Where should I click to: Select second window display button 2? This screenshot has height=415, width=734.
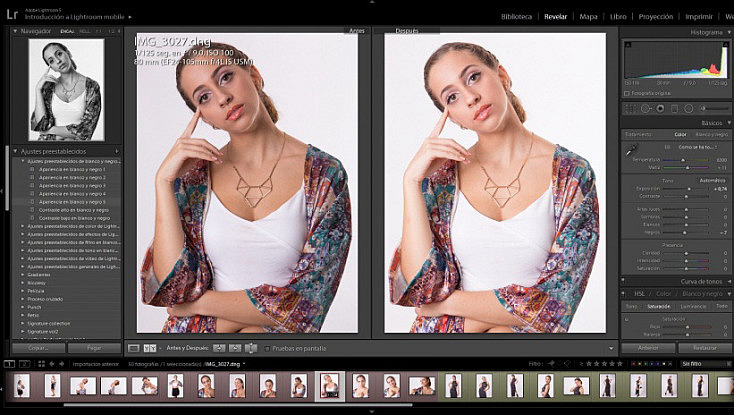pyautogui.click(x=24, y=364)
